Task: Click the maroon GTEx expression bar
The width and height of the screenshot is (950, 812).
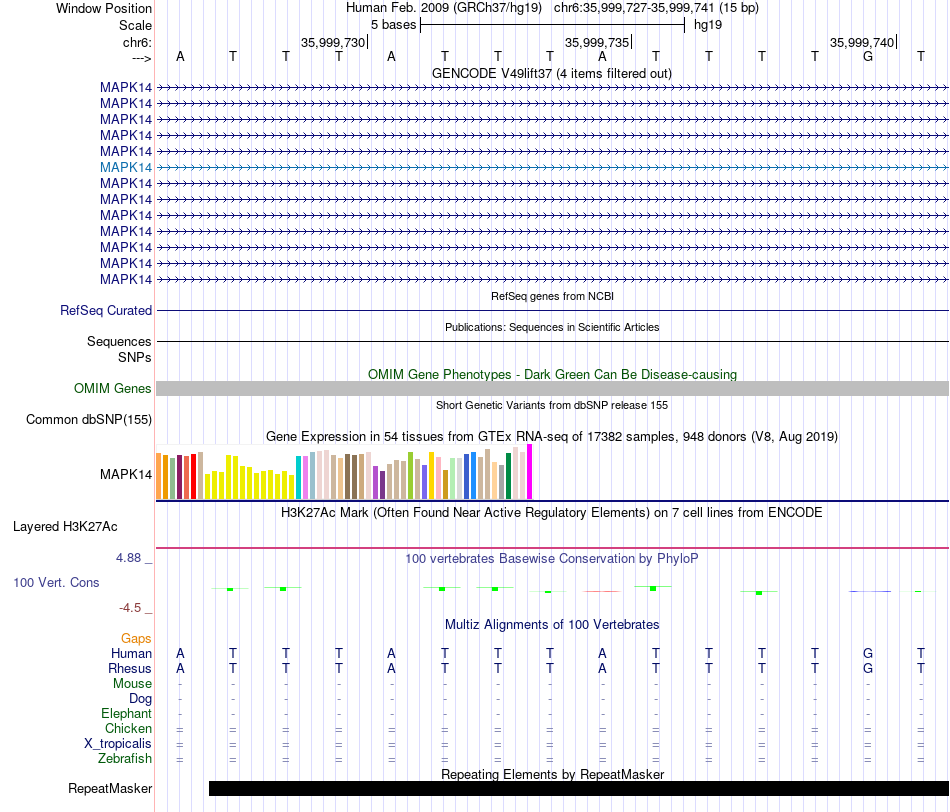Action: [x=179, y=477]
